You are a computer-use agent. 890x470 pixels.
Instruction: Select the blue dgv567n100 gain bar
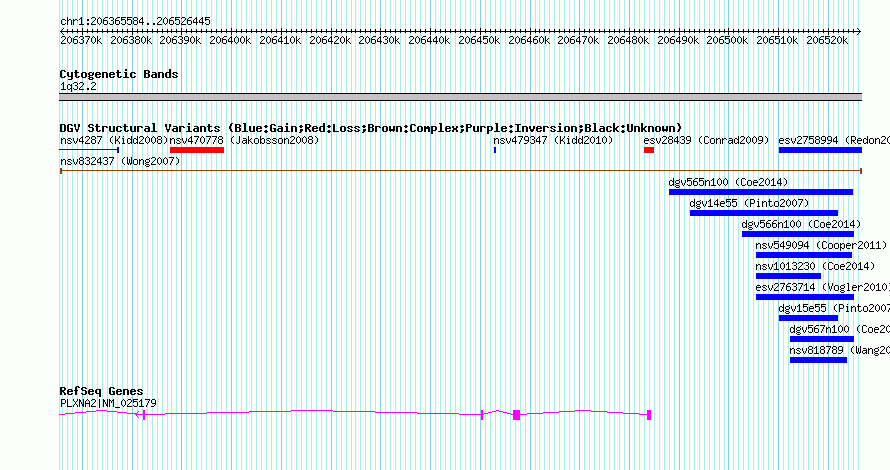pyautogui.click(x=822, y=339)
